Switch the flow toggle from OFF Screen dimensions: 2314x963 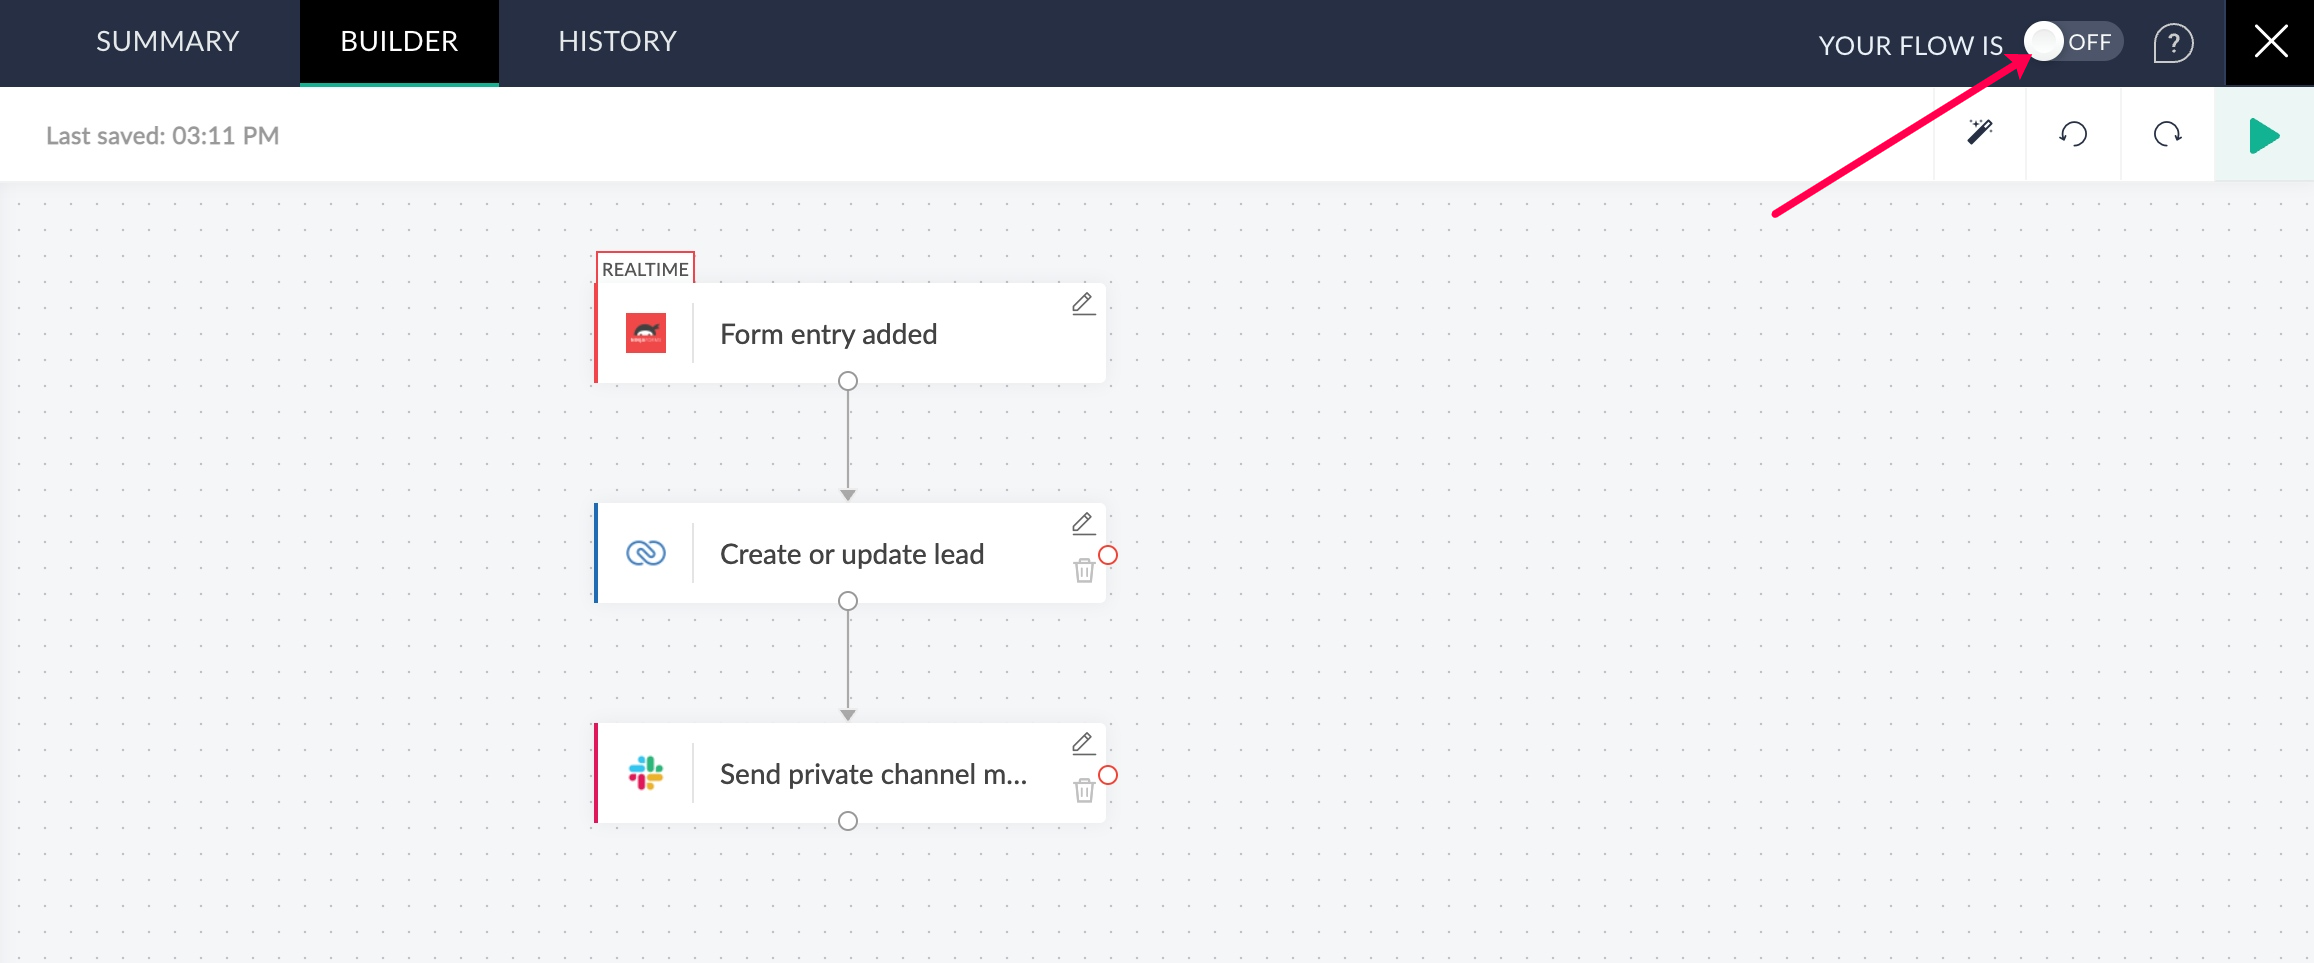pyautogui.click(x=2071, y=42)
